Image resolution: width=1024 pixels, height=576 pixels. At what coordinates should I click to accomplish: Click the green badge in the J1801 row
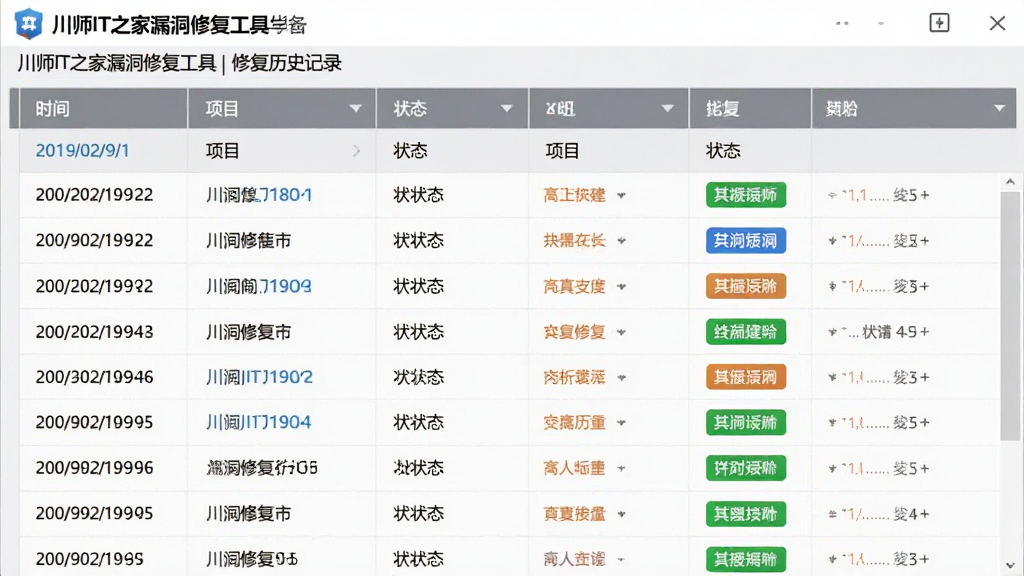click(746, 195)
